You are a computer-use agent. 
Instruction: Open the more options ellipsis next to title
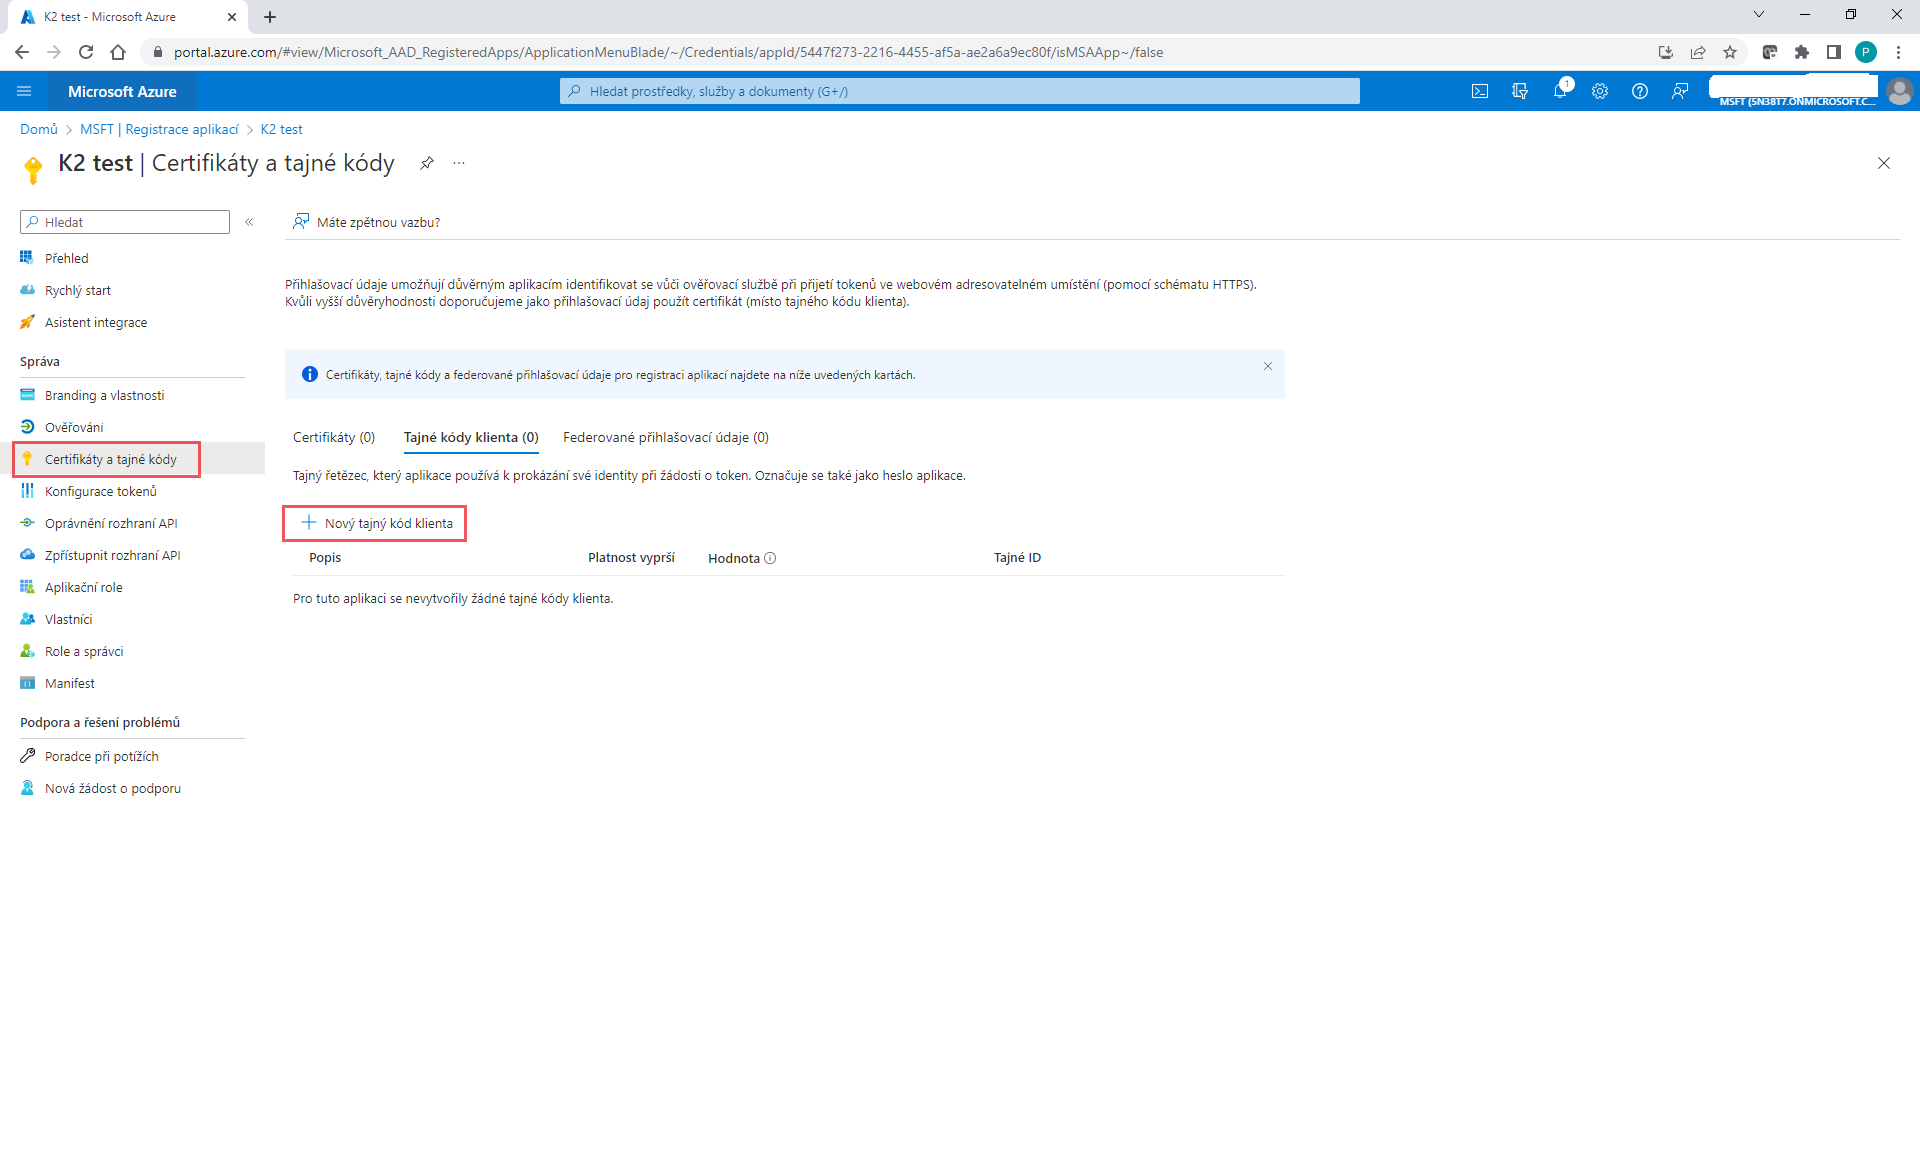(459, 163)
